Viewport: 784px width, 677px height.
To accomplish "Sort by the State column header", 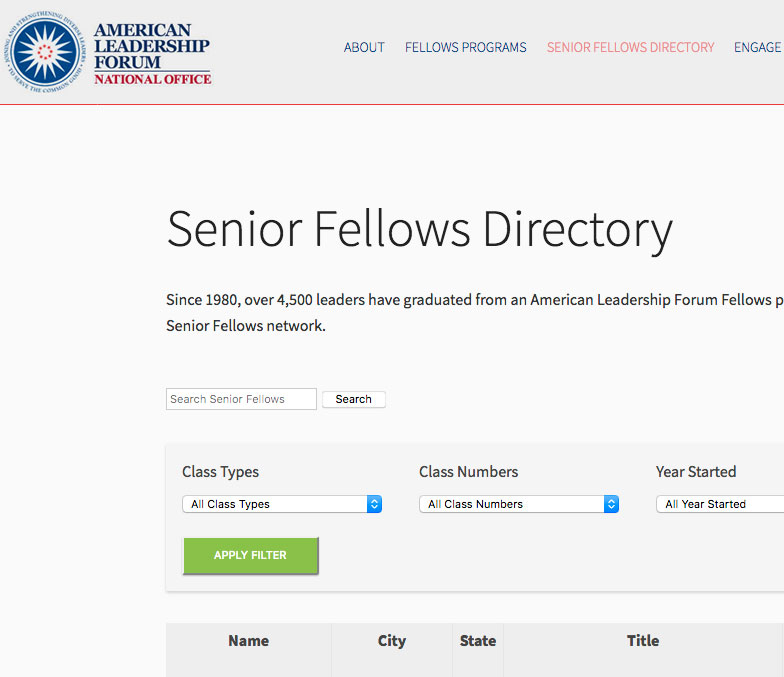I will (478, 640).
